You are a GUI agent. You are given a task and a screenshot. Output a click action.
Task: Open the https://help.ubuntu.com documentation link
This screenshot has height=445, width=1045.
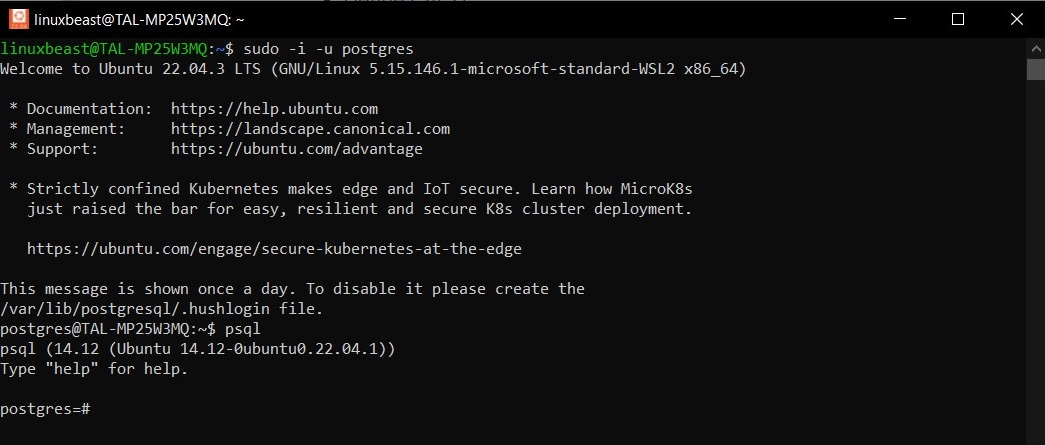[275, 109]
